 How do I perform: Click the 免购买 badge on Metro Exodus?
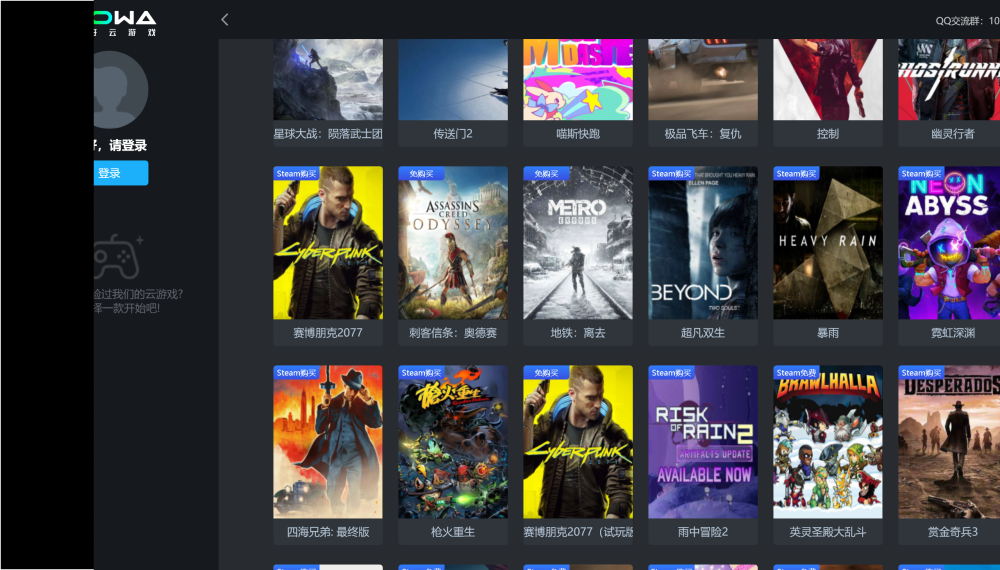(546, 174)
